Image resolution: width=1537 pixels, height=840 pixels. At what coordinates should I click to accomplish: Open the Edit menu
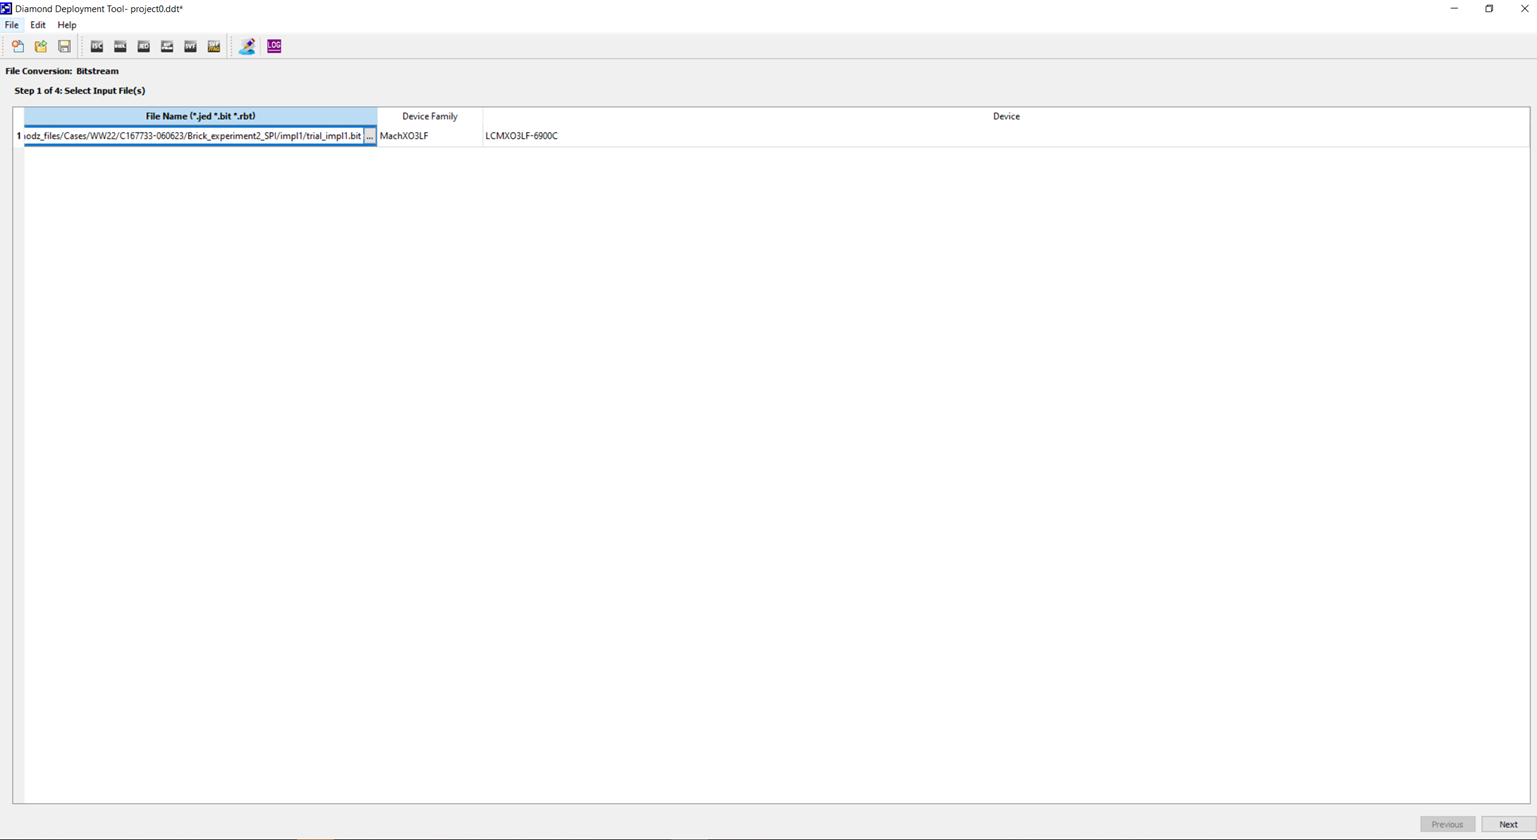click(38, 25)
